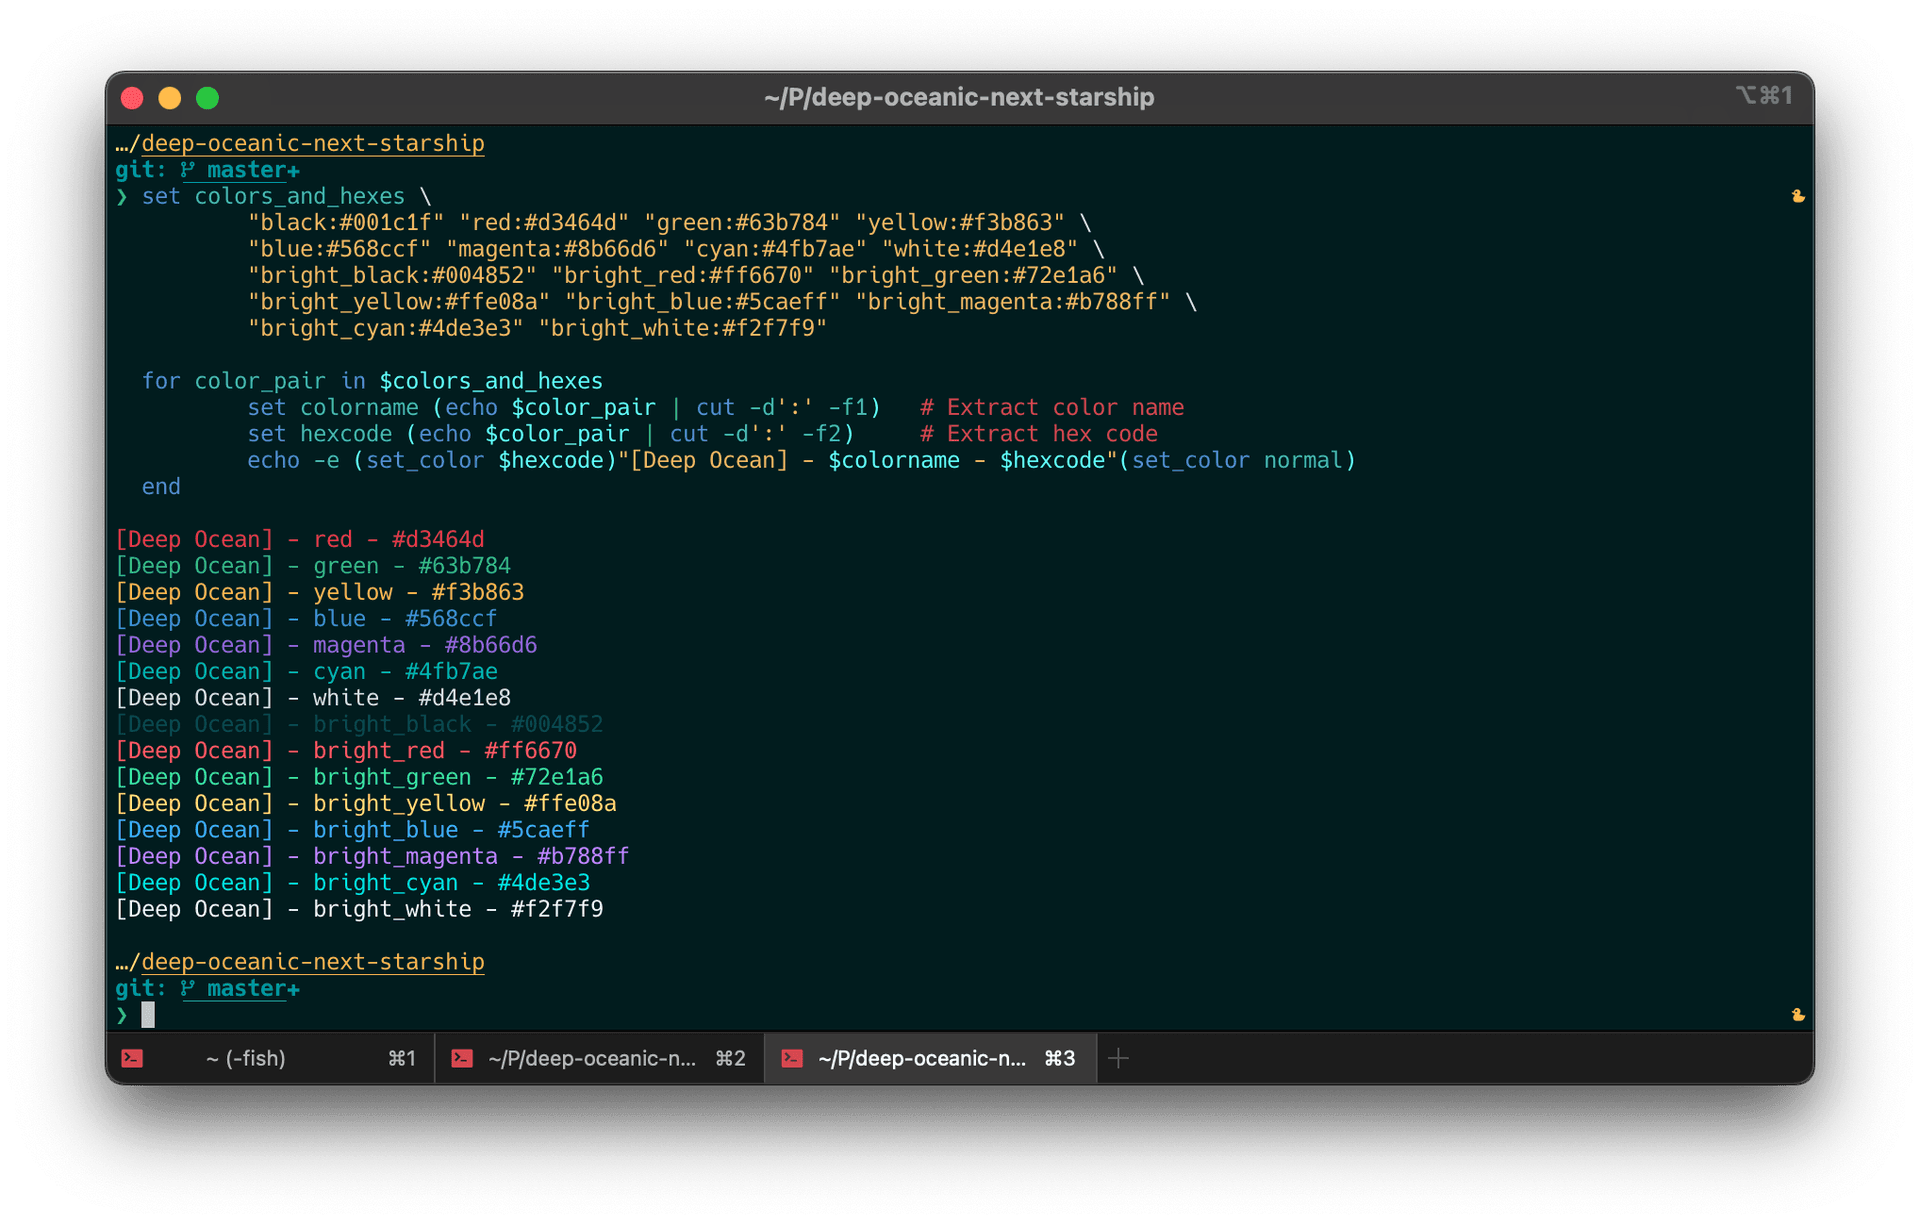Click output line 'bright_yellow - #ffe08a'
This screenshot has height=1224, width=1920.
pyautogui.click(x=366, y=804)
